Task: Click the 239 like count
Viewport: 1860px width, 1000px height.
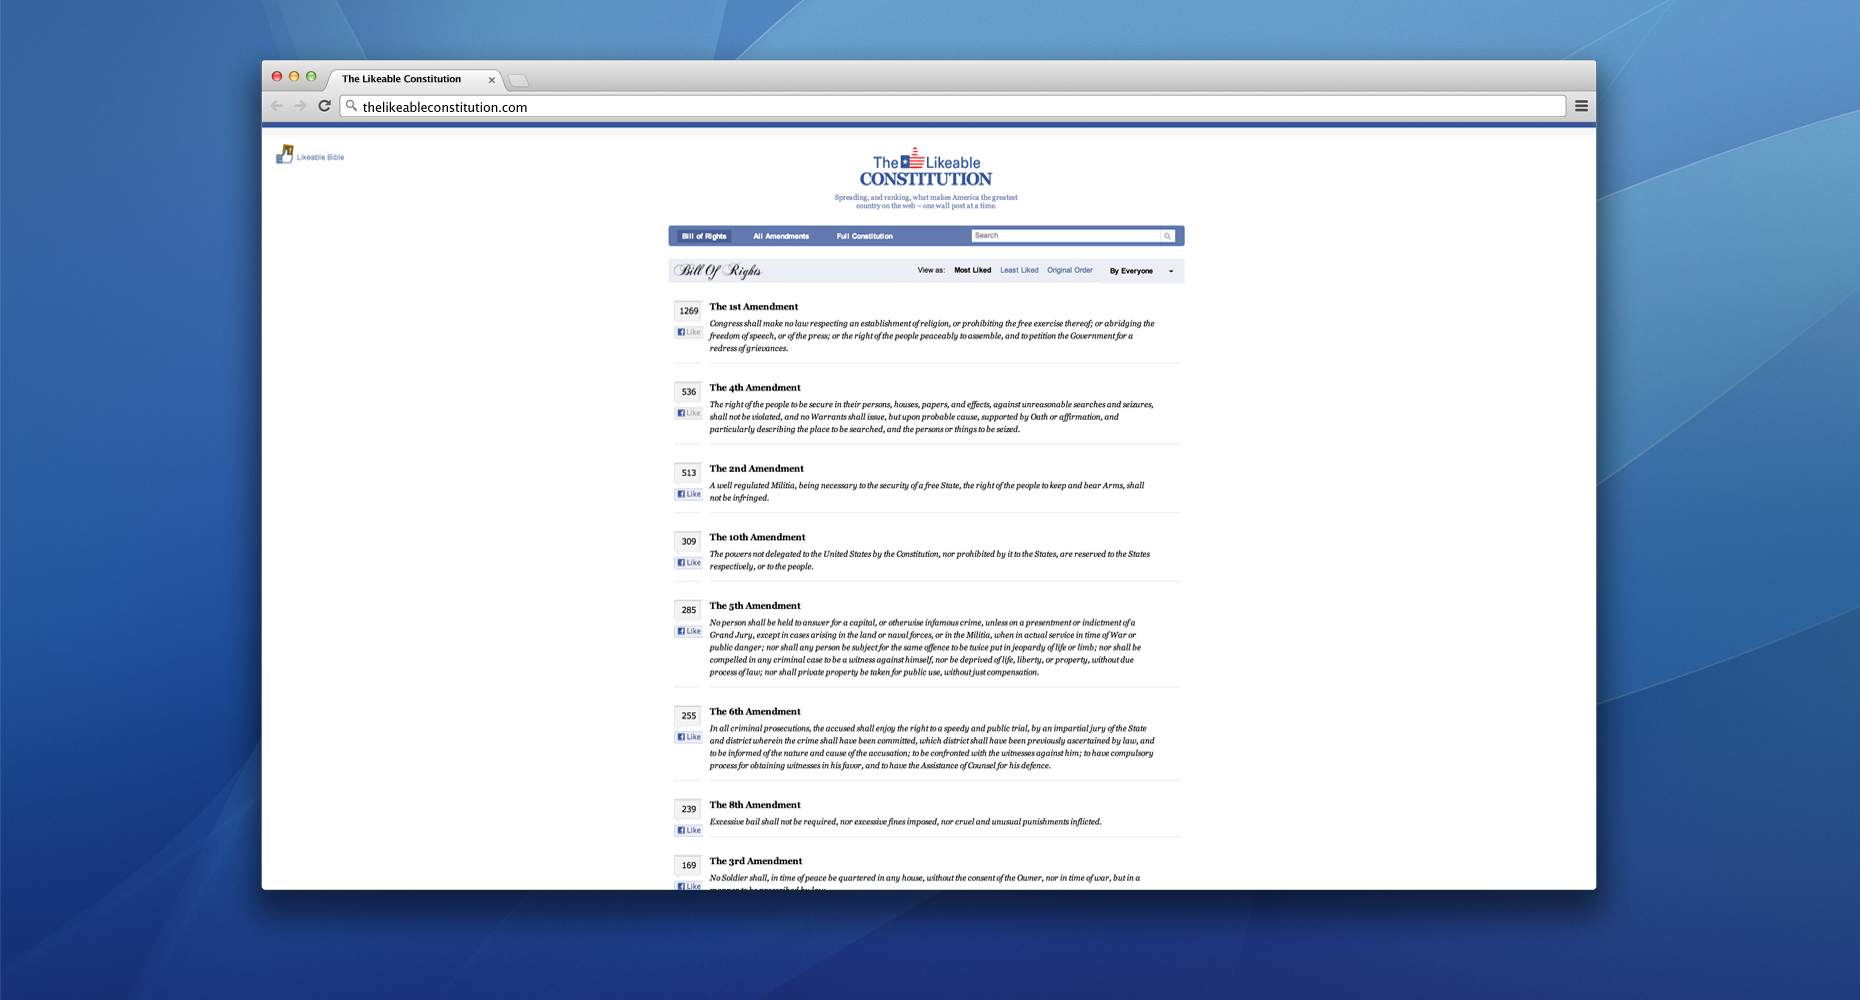Action: tap(689, 809)
